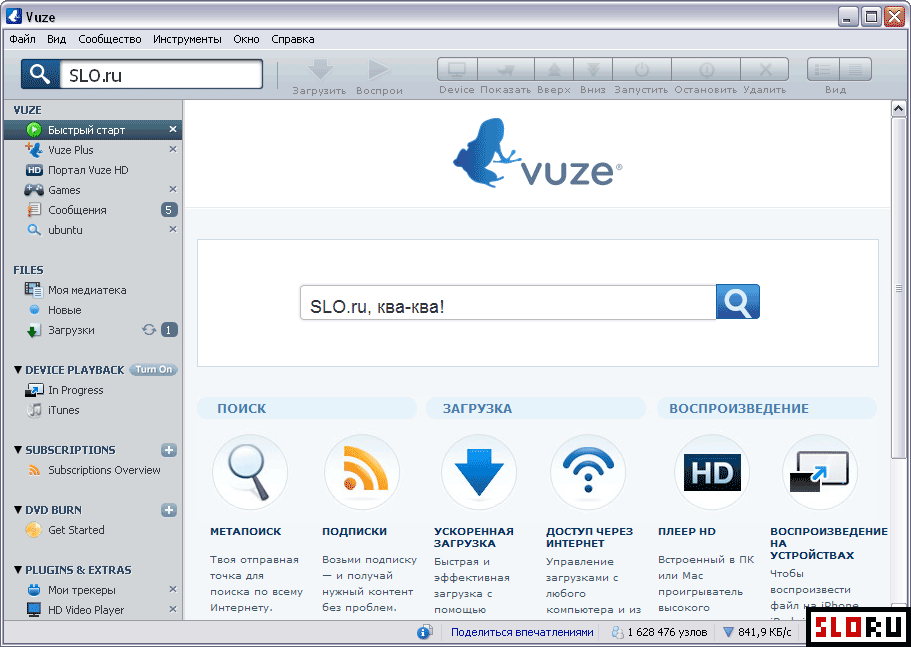The width and height of the screenshot is (911, 647).
Task: Click the Воспрои play toolbar icon
Action: (379, 70)
